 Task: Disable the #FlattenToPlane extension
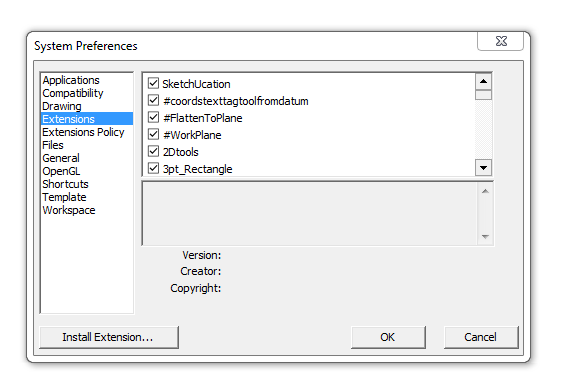tap(153, 117)
